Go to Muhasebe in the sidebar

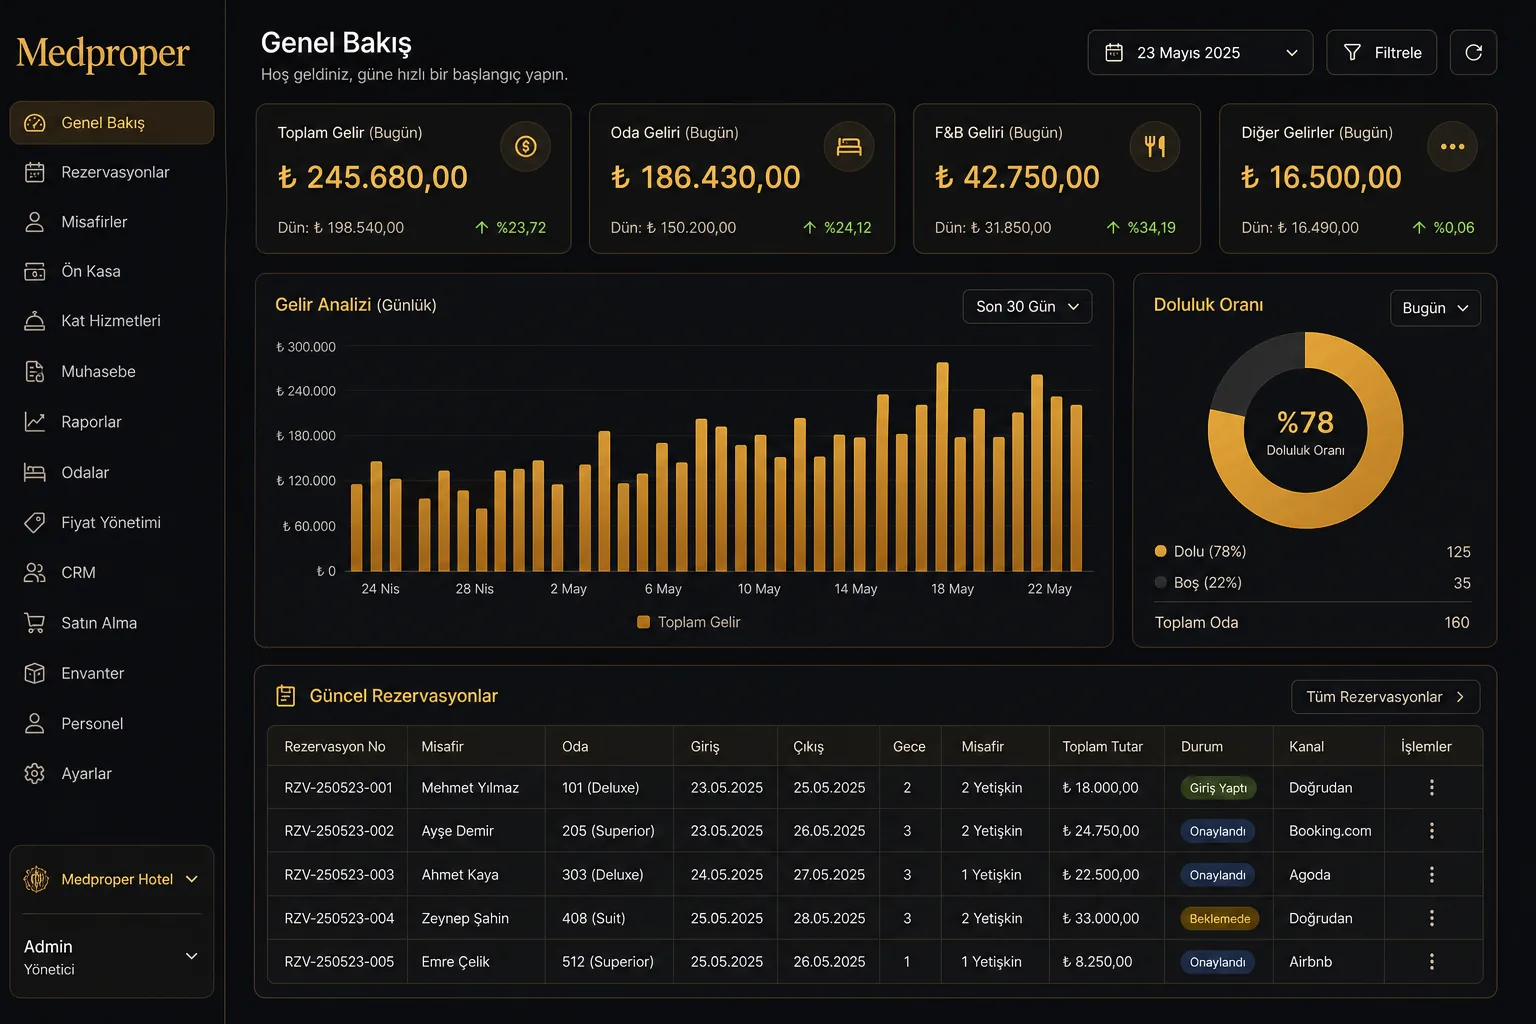(x=112, y=372)
